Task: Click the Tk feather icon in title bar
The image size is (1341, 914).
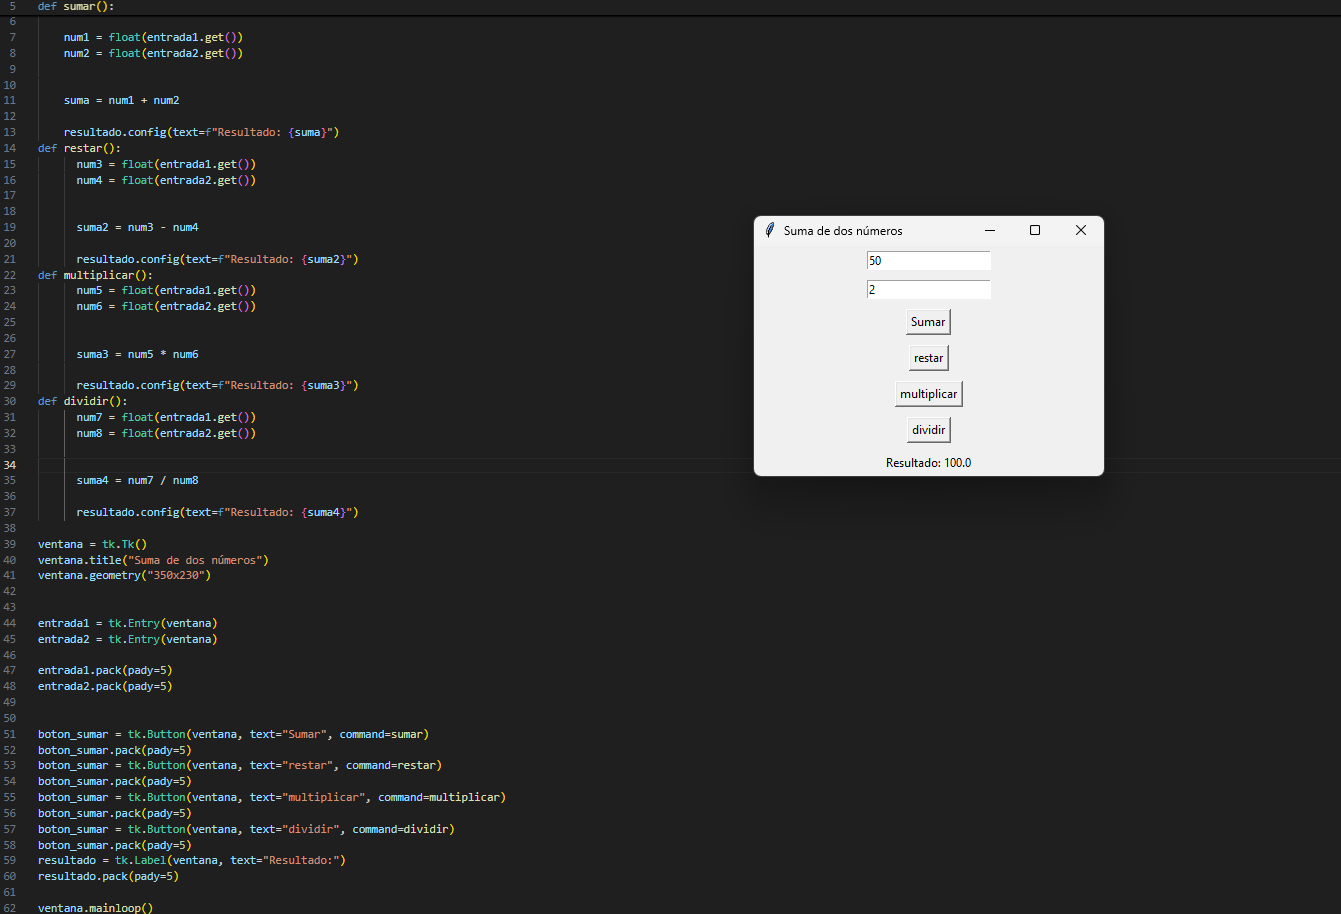Action: (x=770, y=230)
